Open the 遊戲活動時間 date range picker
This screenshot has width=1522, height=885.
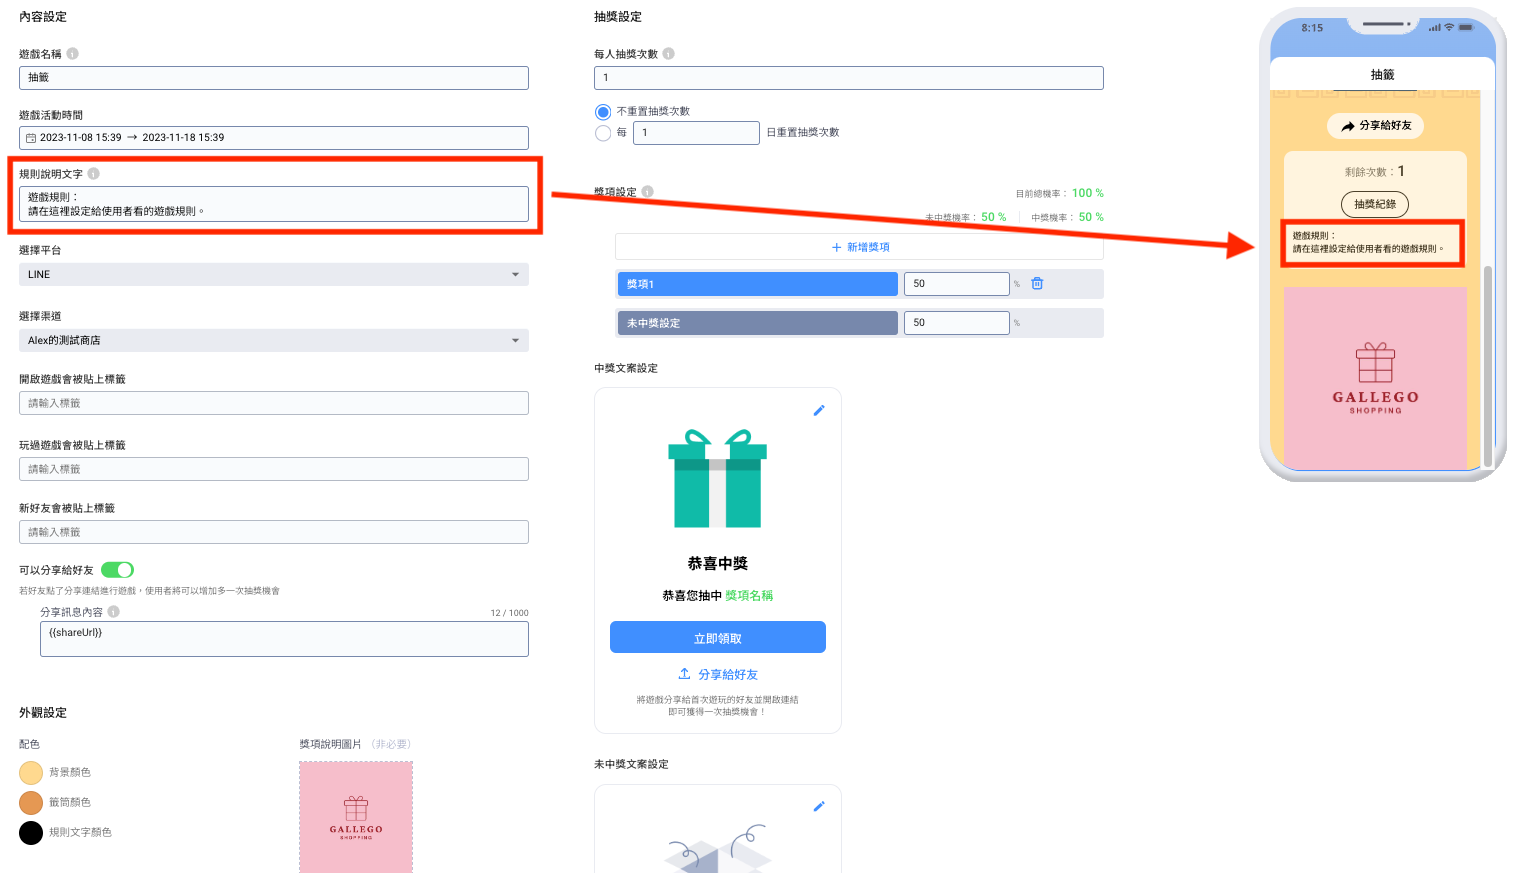pos(273,138)
